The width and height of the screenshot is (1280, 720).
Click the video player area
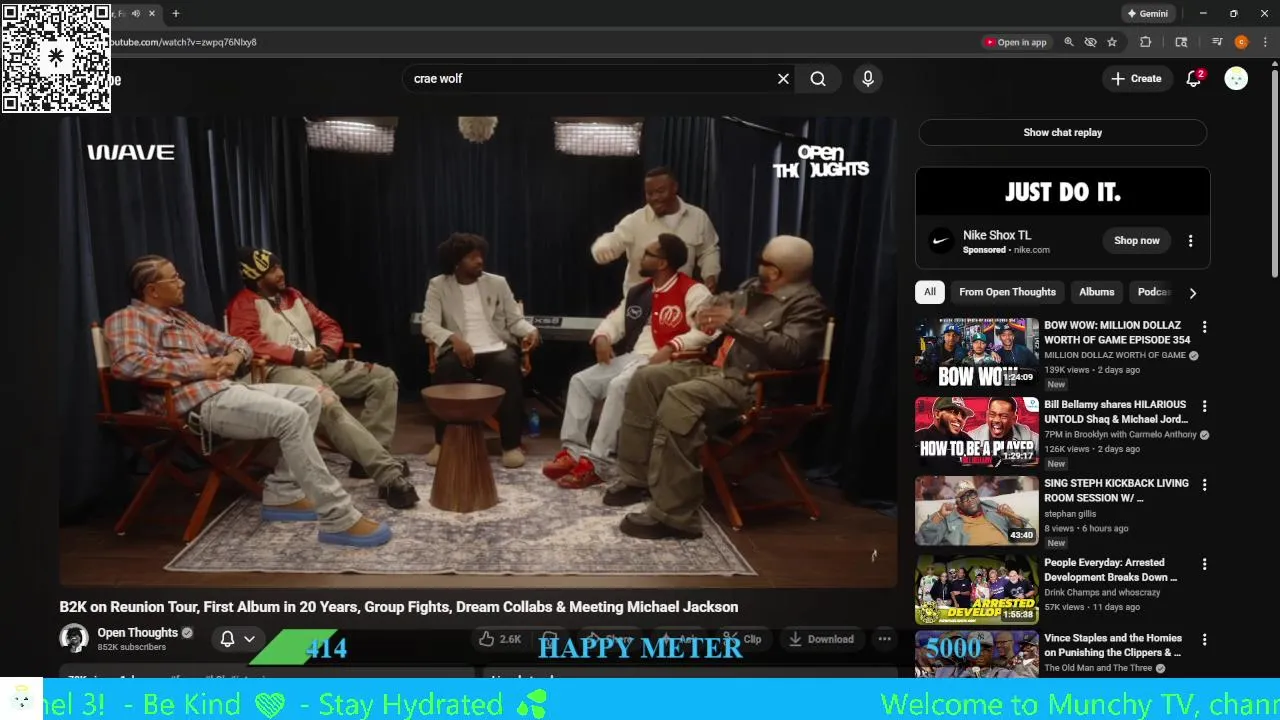pyautogui.click(x=478, y=351)
